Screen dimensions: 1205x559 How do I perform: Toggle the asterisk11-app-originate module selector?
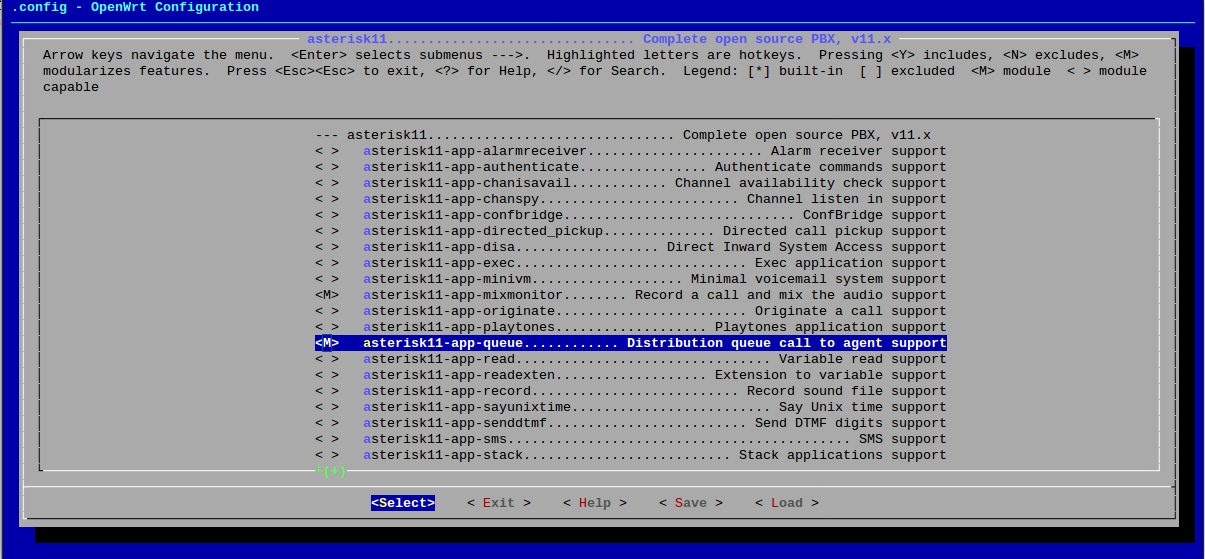point(327,311)
